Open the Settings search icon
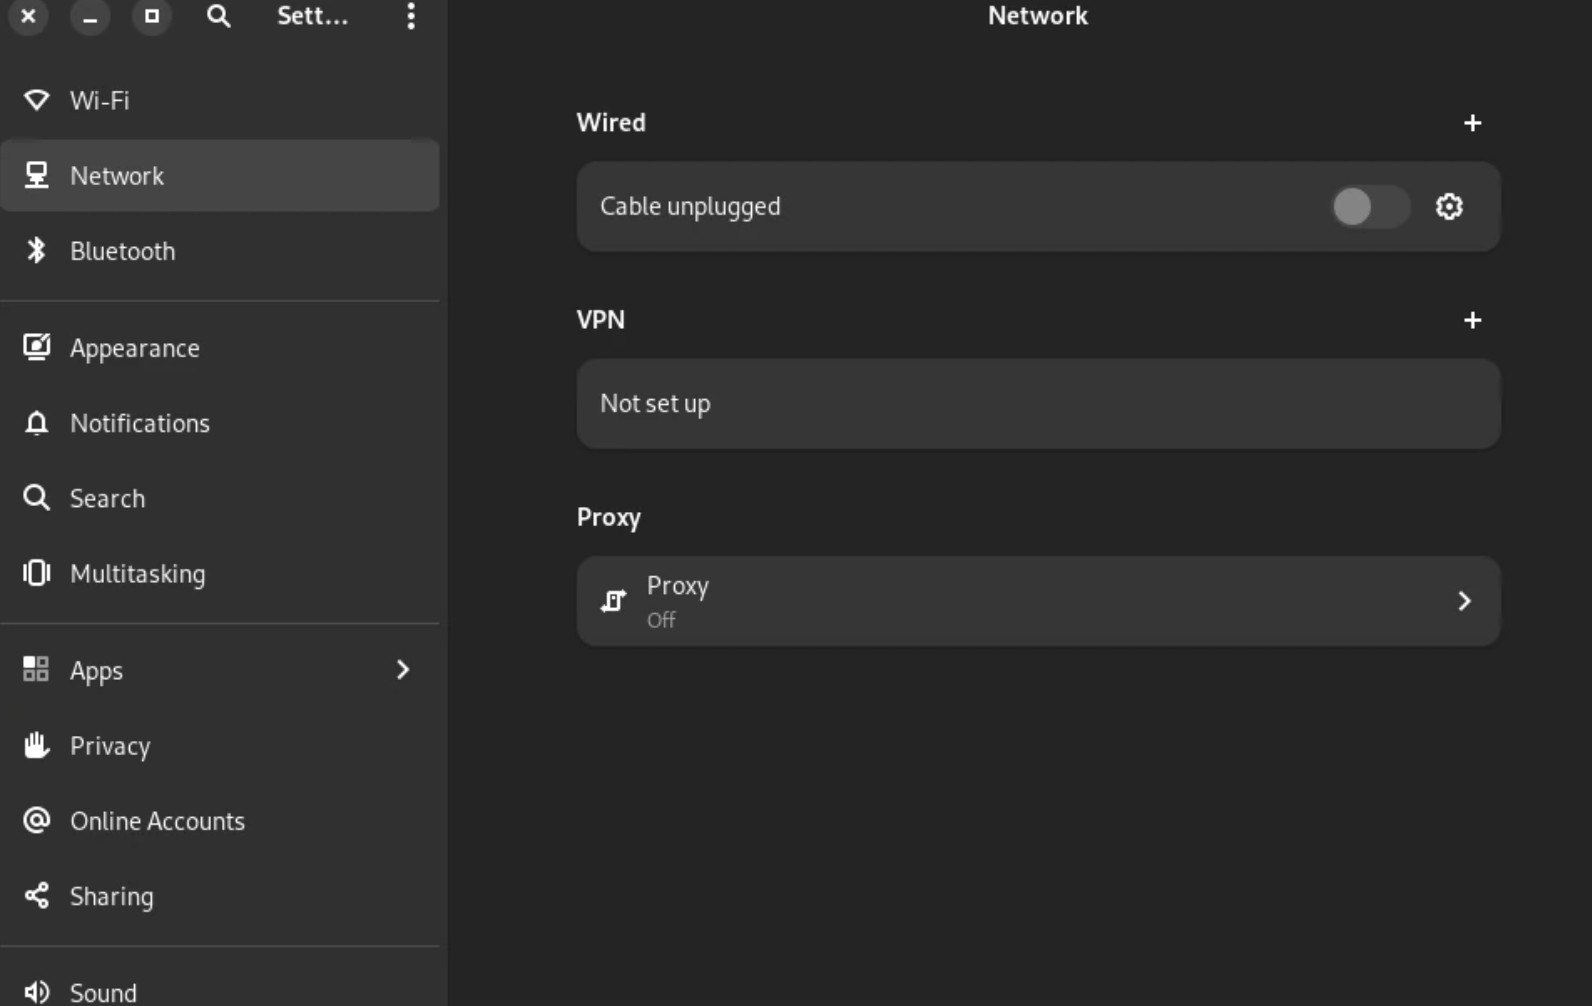Viewport: 1592px width, 1006px height. [218, 16]
